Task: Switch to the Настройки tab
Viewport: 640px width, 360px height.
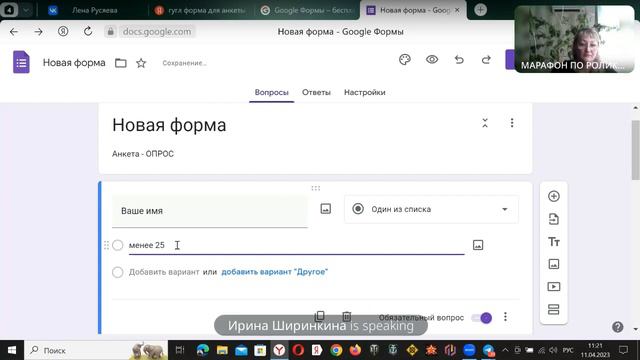Action: coord(364,92)
